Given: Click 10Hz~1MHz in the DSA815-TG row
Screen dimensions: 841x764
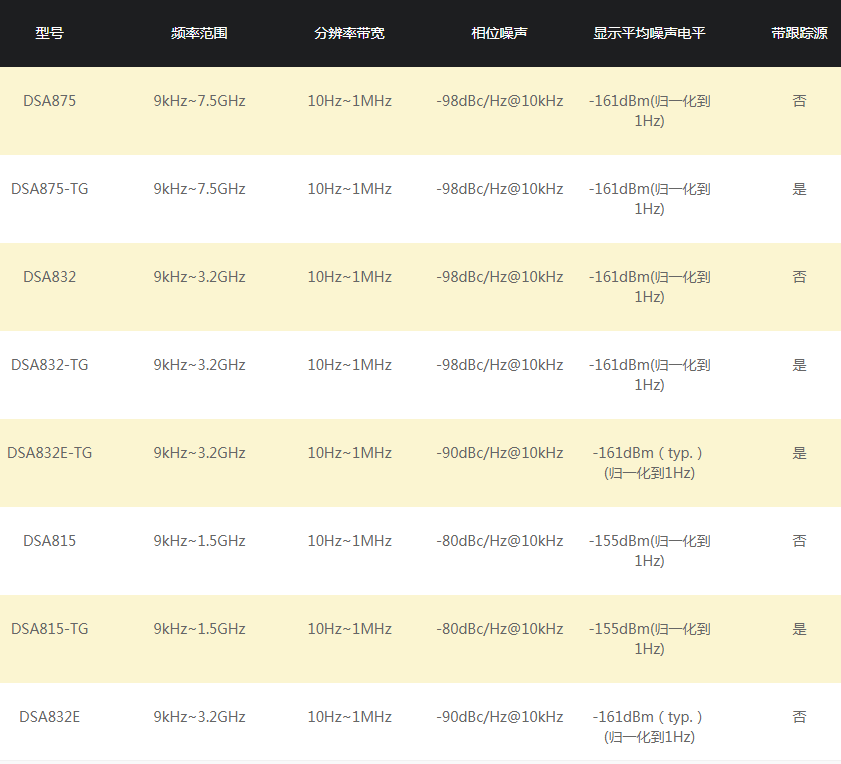Looking at the screenshot, I should coord(350,629).
